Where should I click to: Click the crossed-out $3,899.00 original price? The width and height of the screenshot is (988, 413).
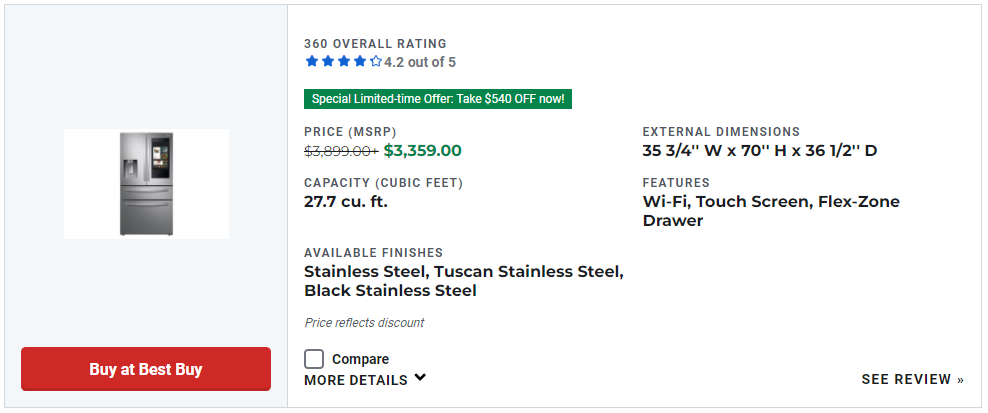pyautogui.click(x=341, y=151)
